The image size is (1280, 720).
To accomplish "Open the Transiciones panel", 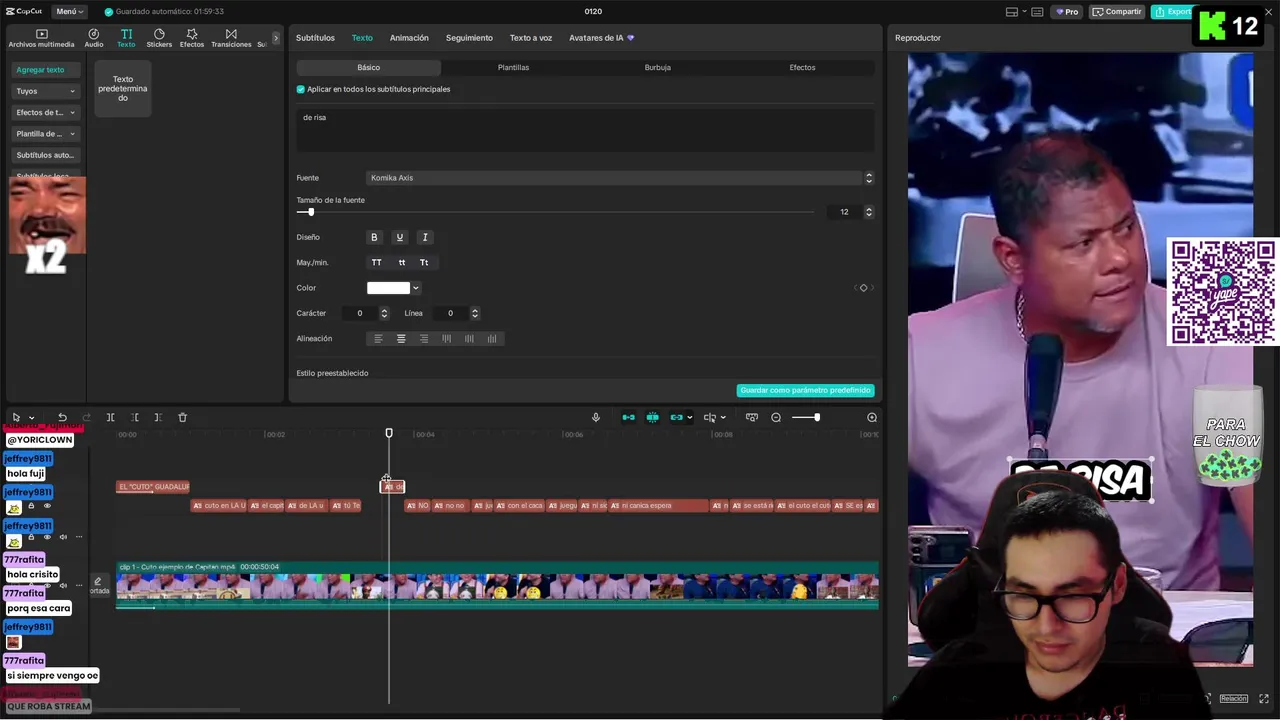I will tap(231, 38).
